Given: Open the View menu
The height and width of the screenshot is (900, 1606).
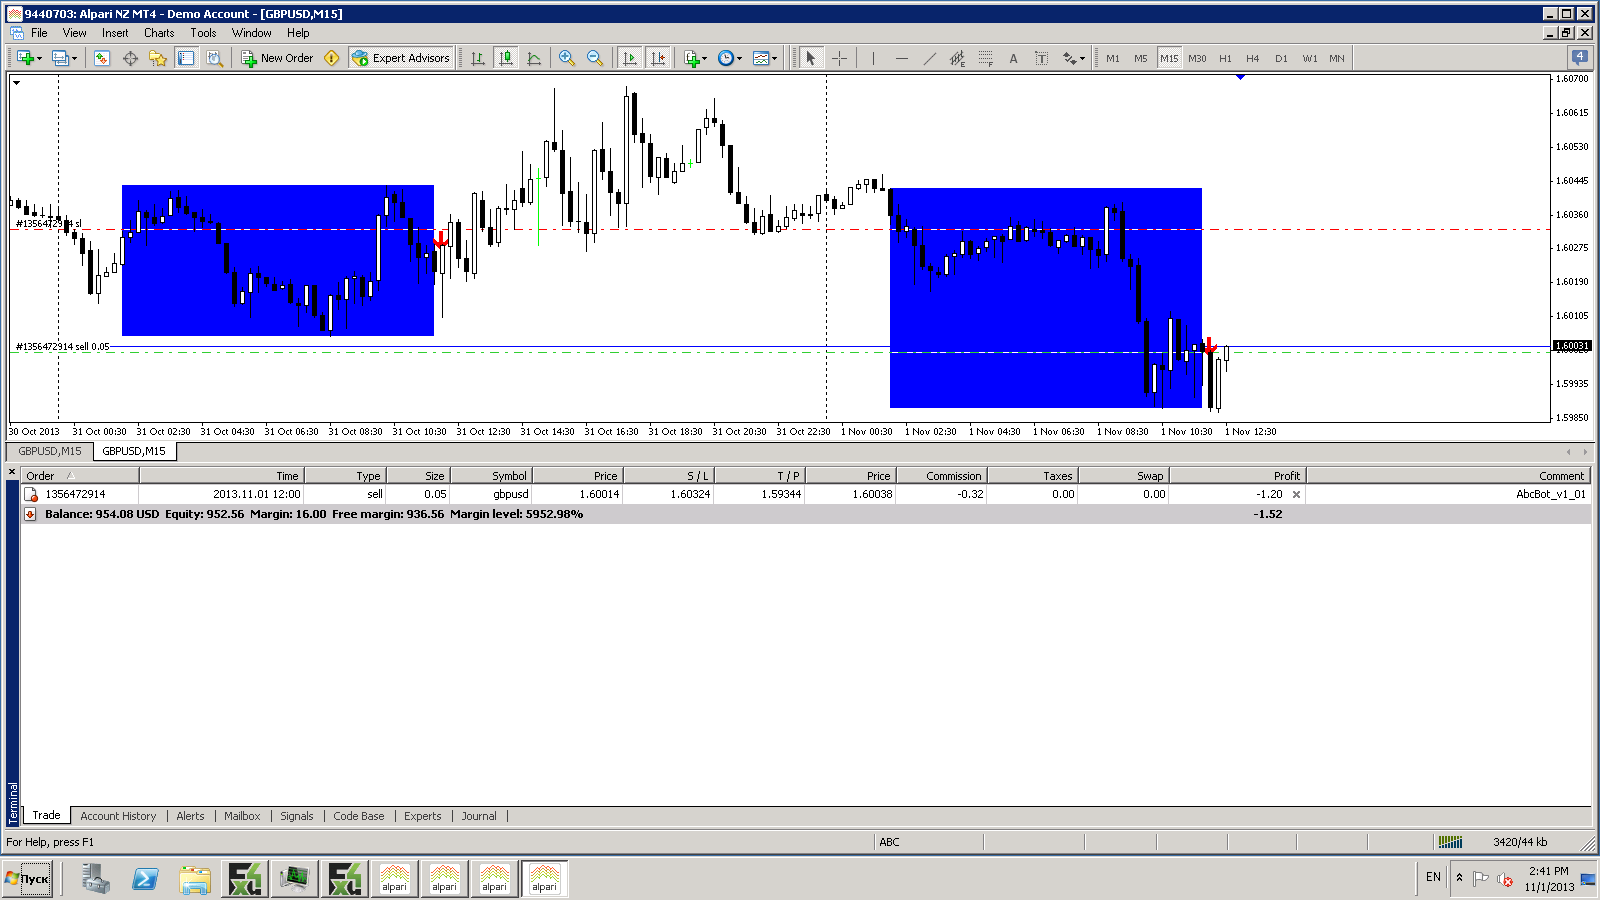Looking at the screenshot, I should point(75,33).
